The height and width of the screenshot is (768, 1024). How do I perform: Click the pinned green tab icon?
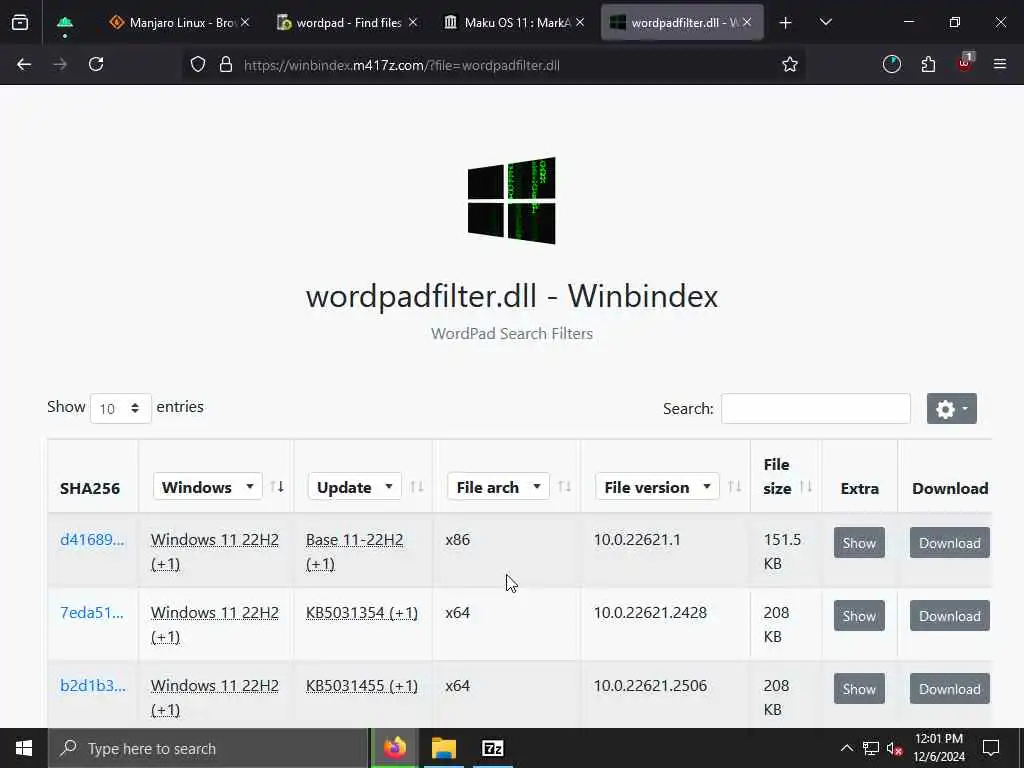click(x=65, y=23)
